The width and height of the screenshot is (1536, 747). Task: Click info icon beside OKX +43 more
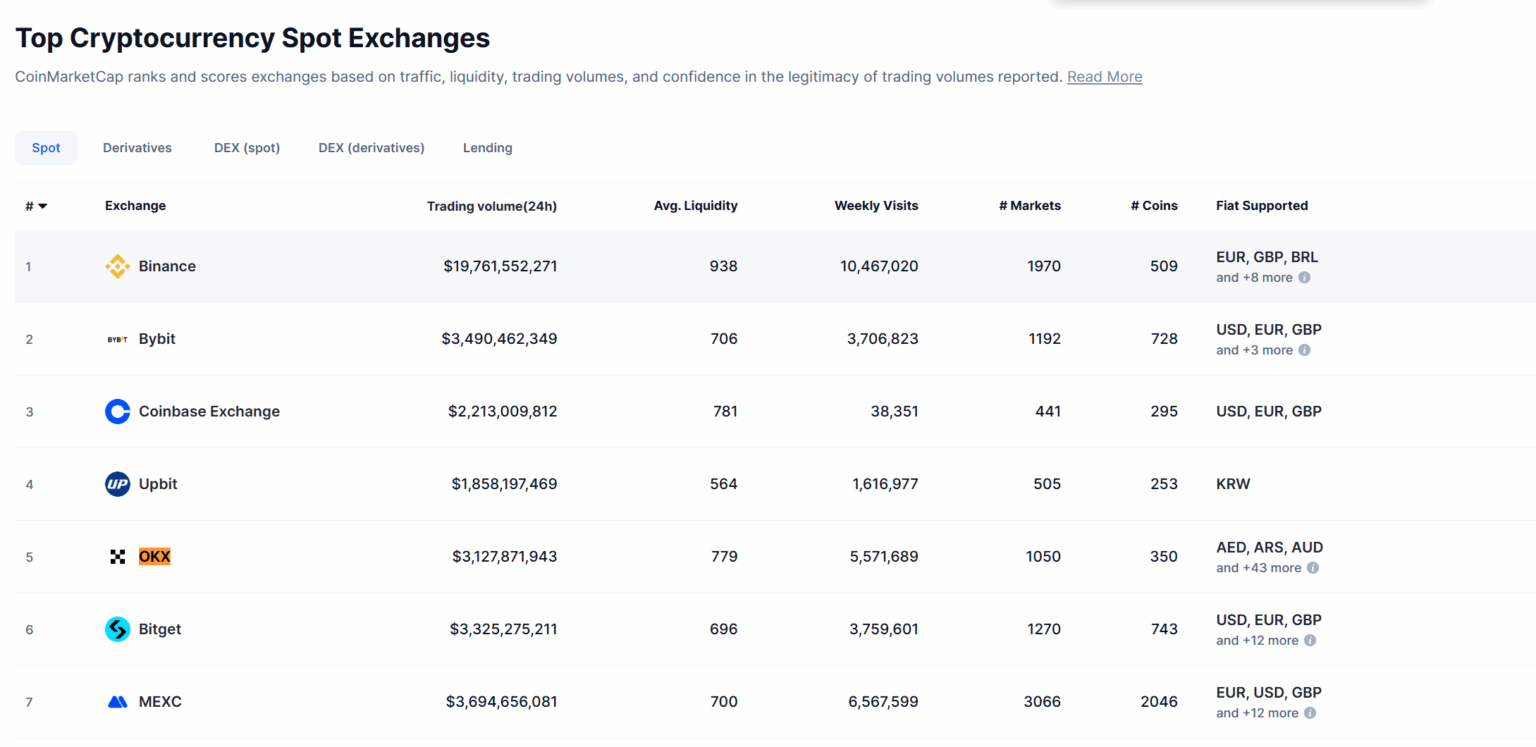(x=1313, y=568)
